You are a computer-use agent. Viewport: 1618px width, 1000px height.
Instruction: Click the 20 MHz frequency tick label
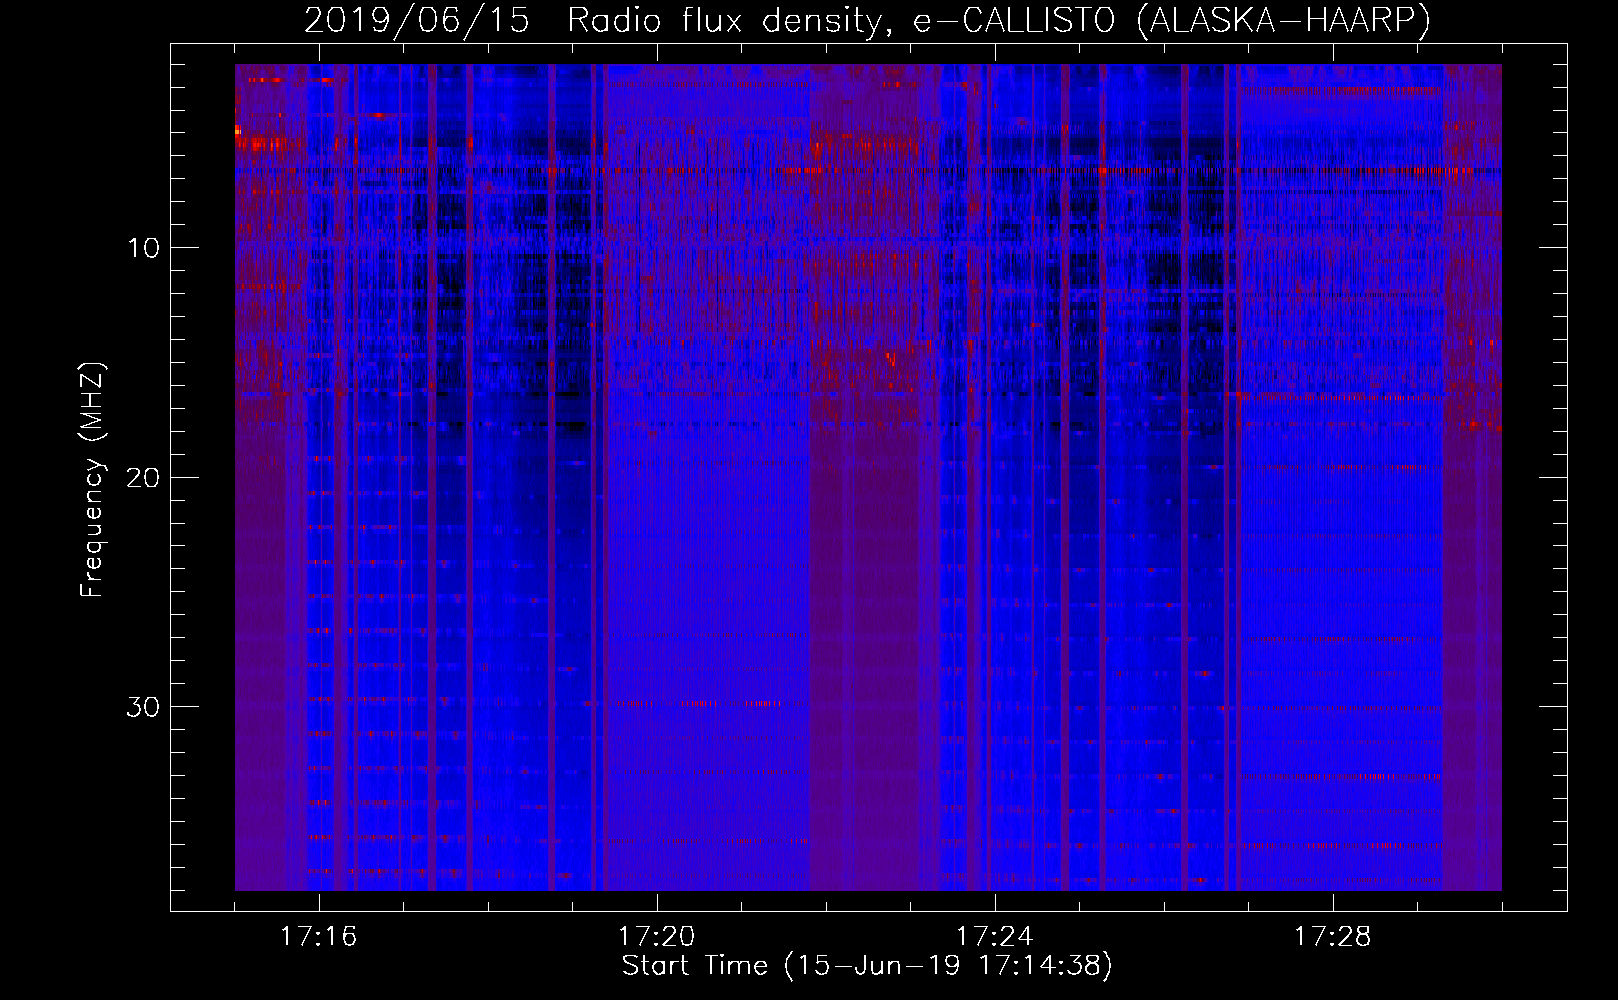(143, 477)
